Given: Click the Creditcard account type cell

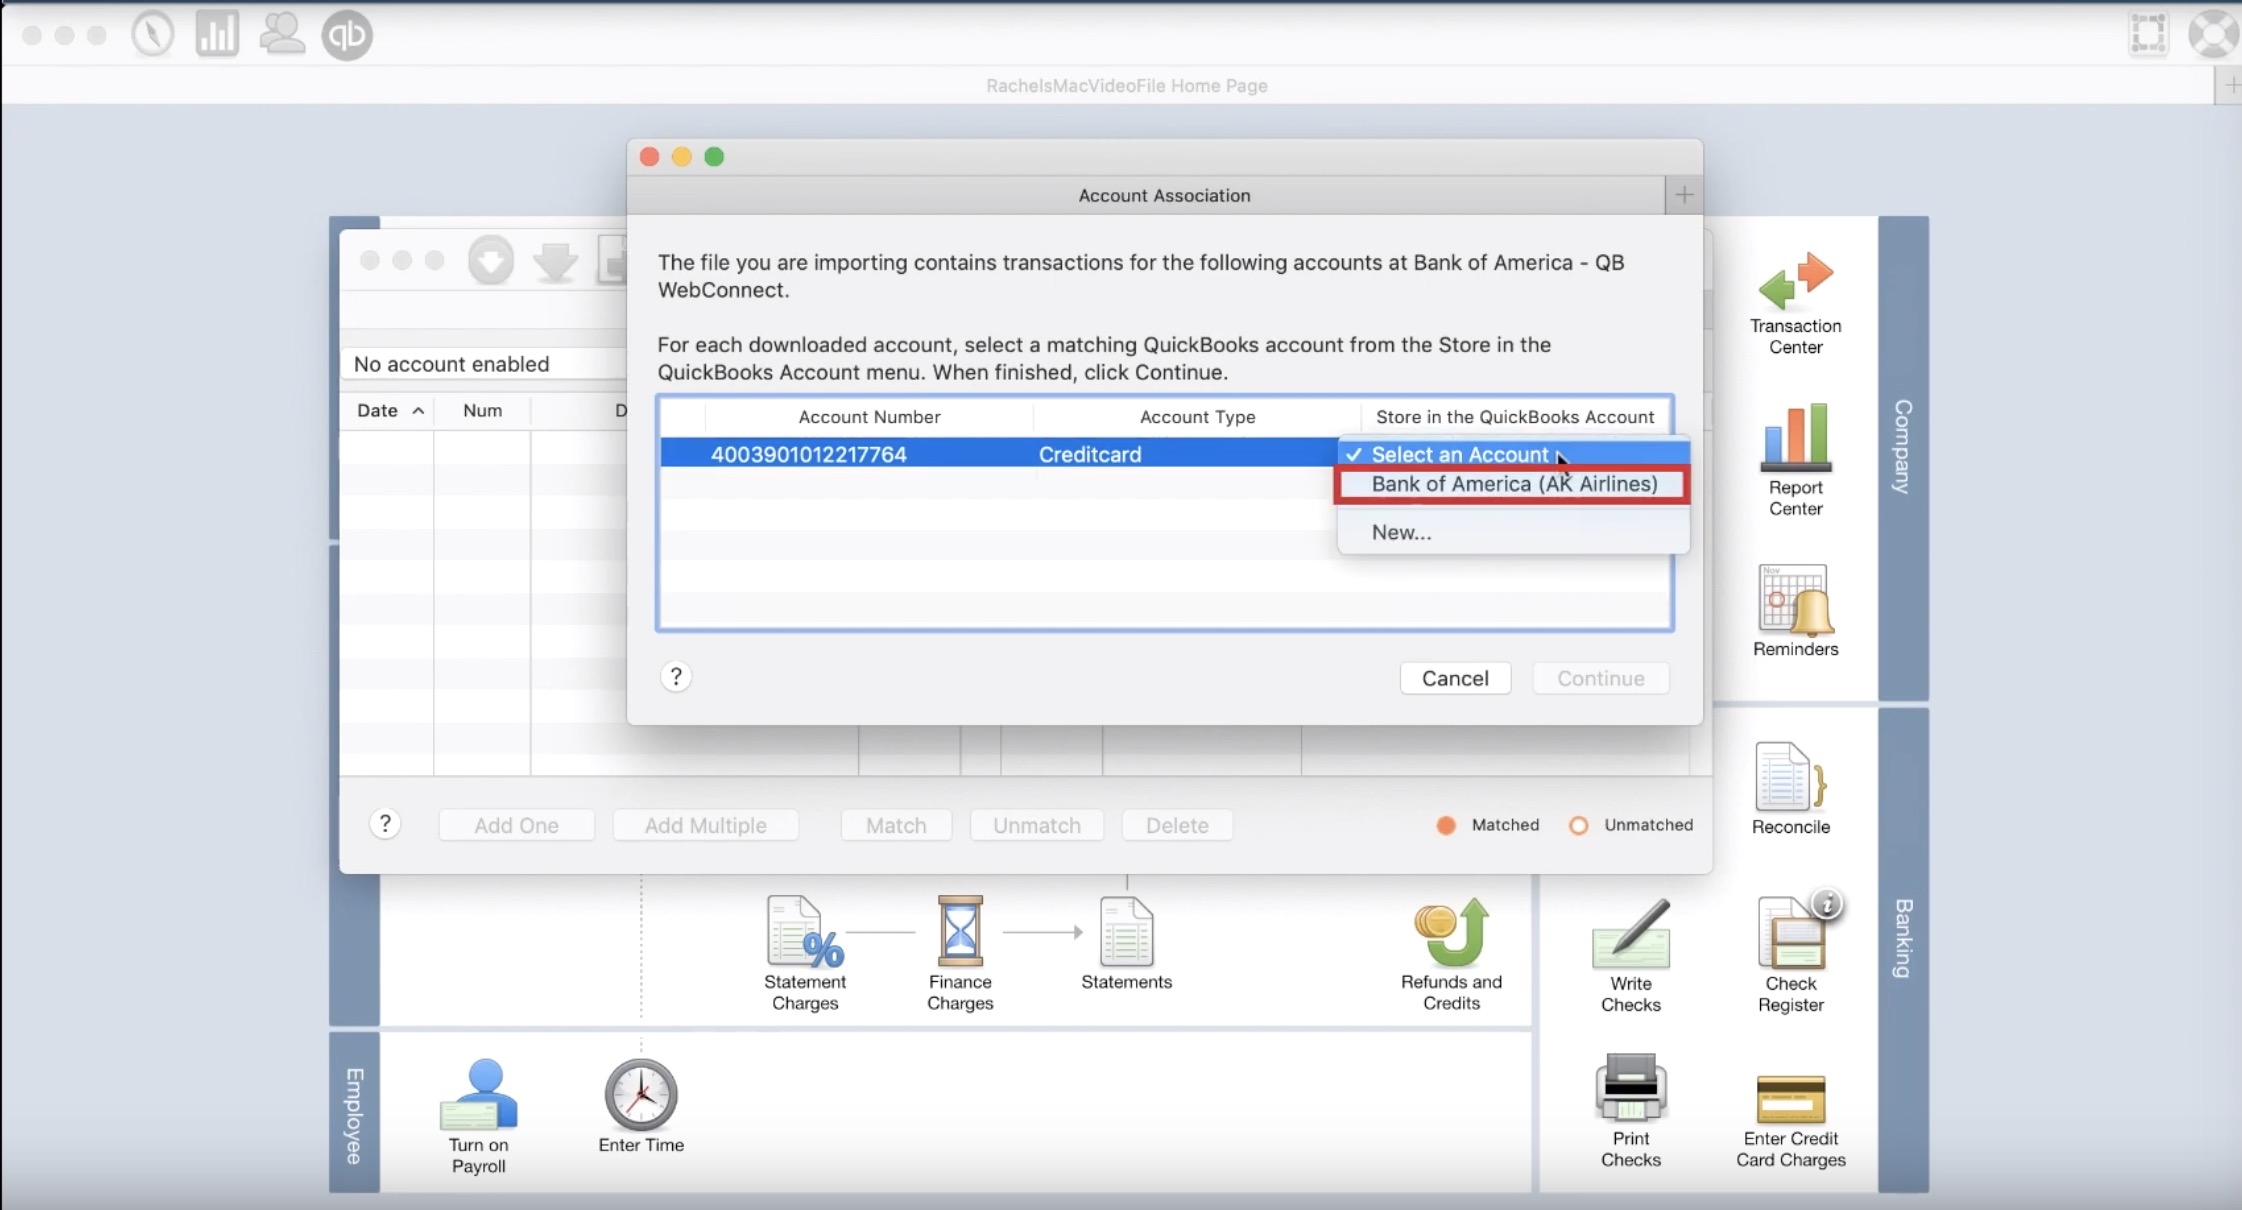Looking at the screenshot, I should point(1089,454).
